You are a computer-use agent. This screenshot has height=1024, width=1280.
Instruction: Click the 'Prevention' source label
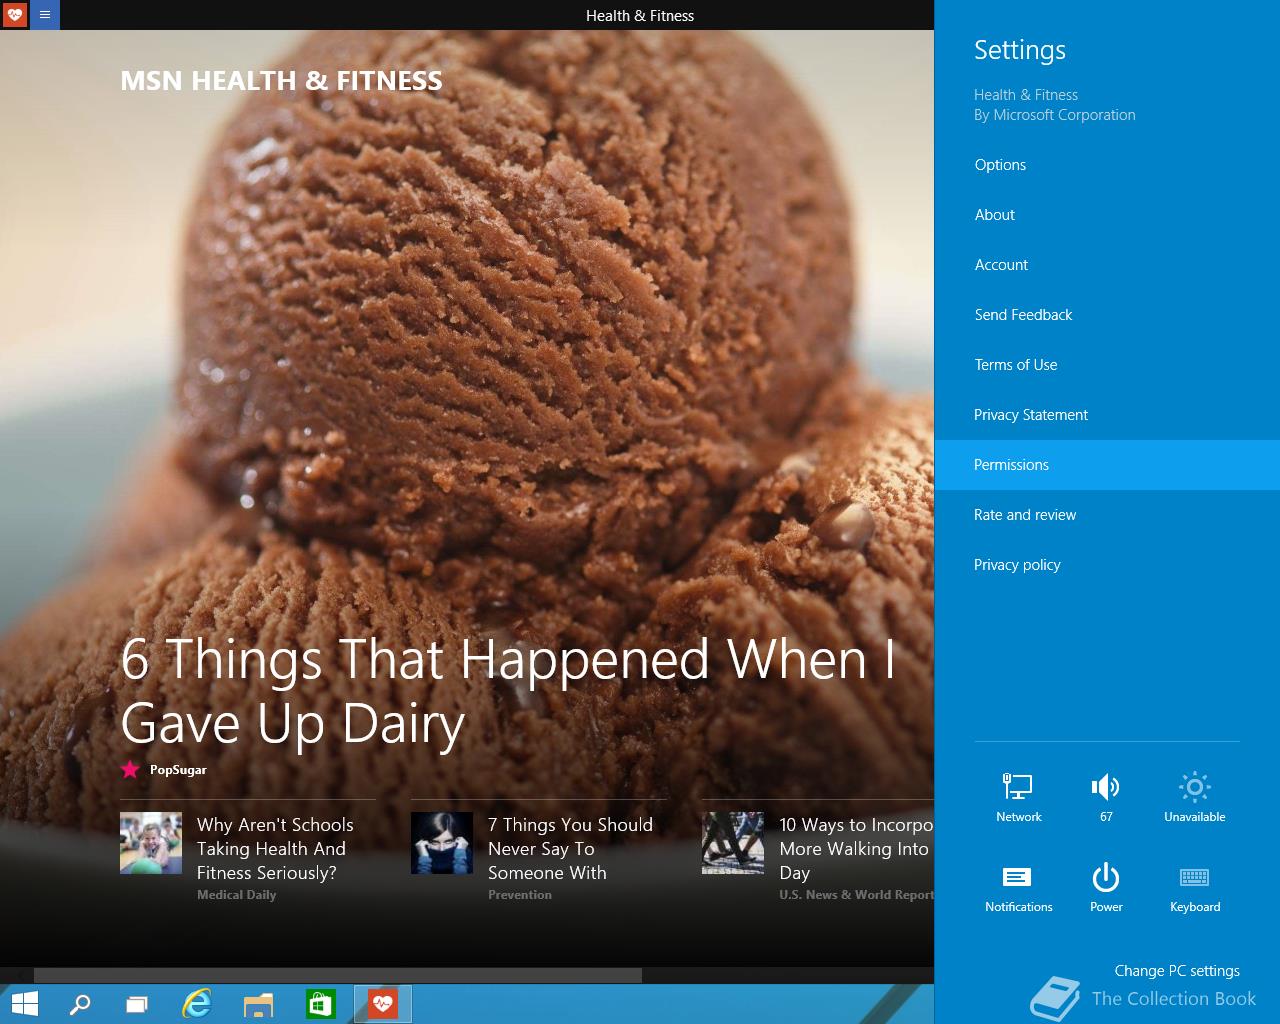pos(519,895)
